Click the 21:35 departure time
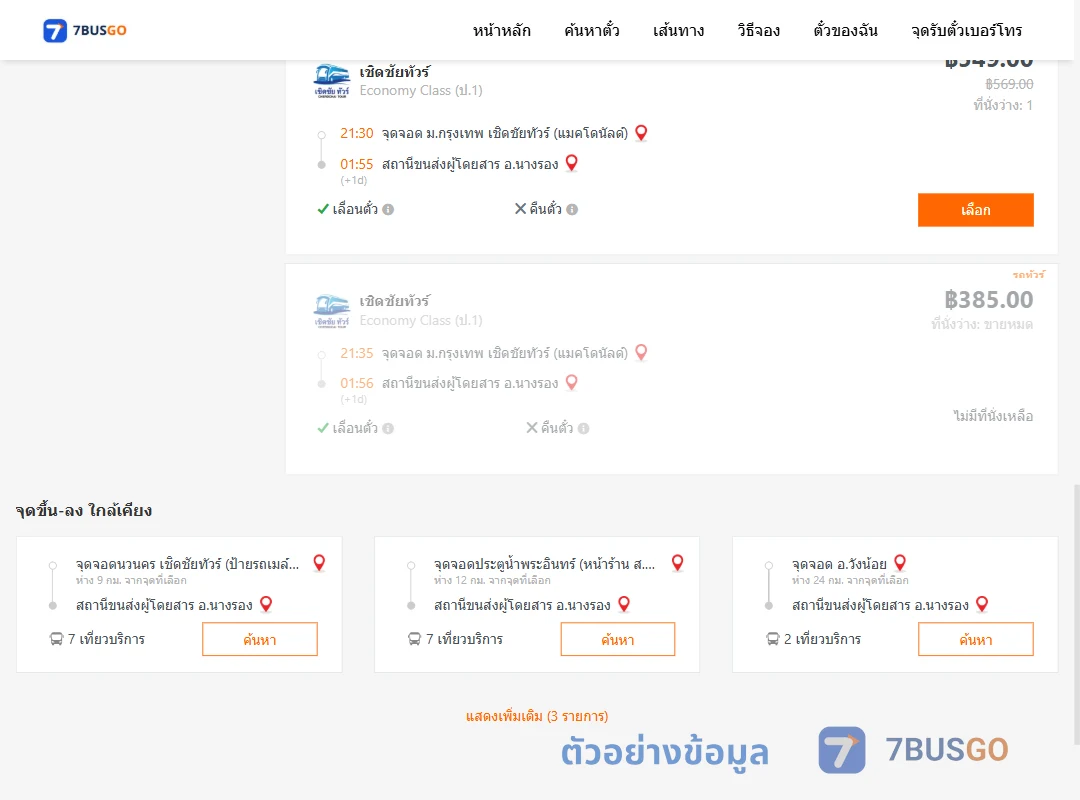This screenshot has height=800, width=1080. tap(357, 353)
